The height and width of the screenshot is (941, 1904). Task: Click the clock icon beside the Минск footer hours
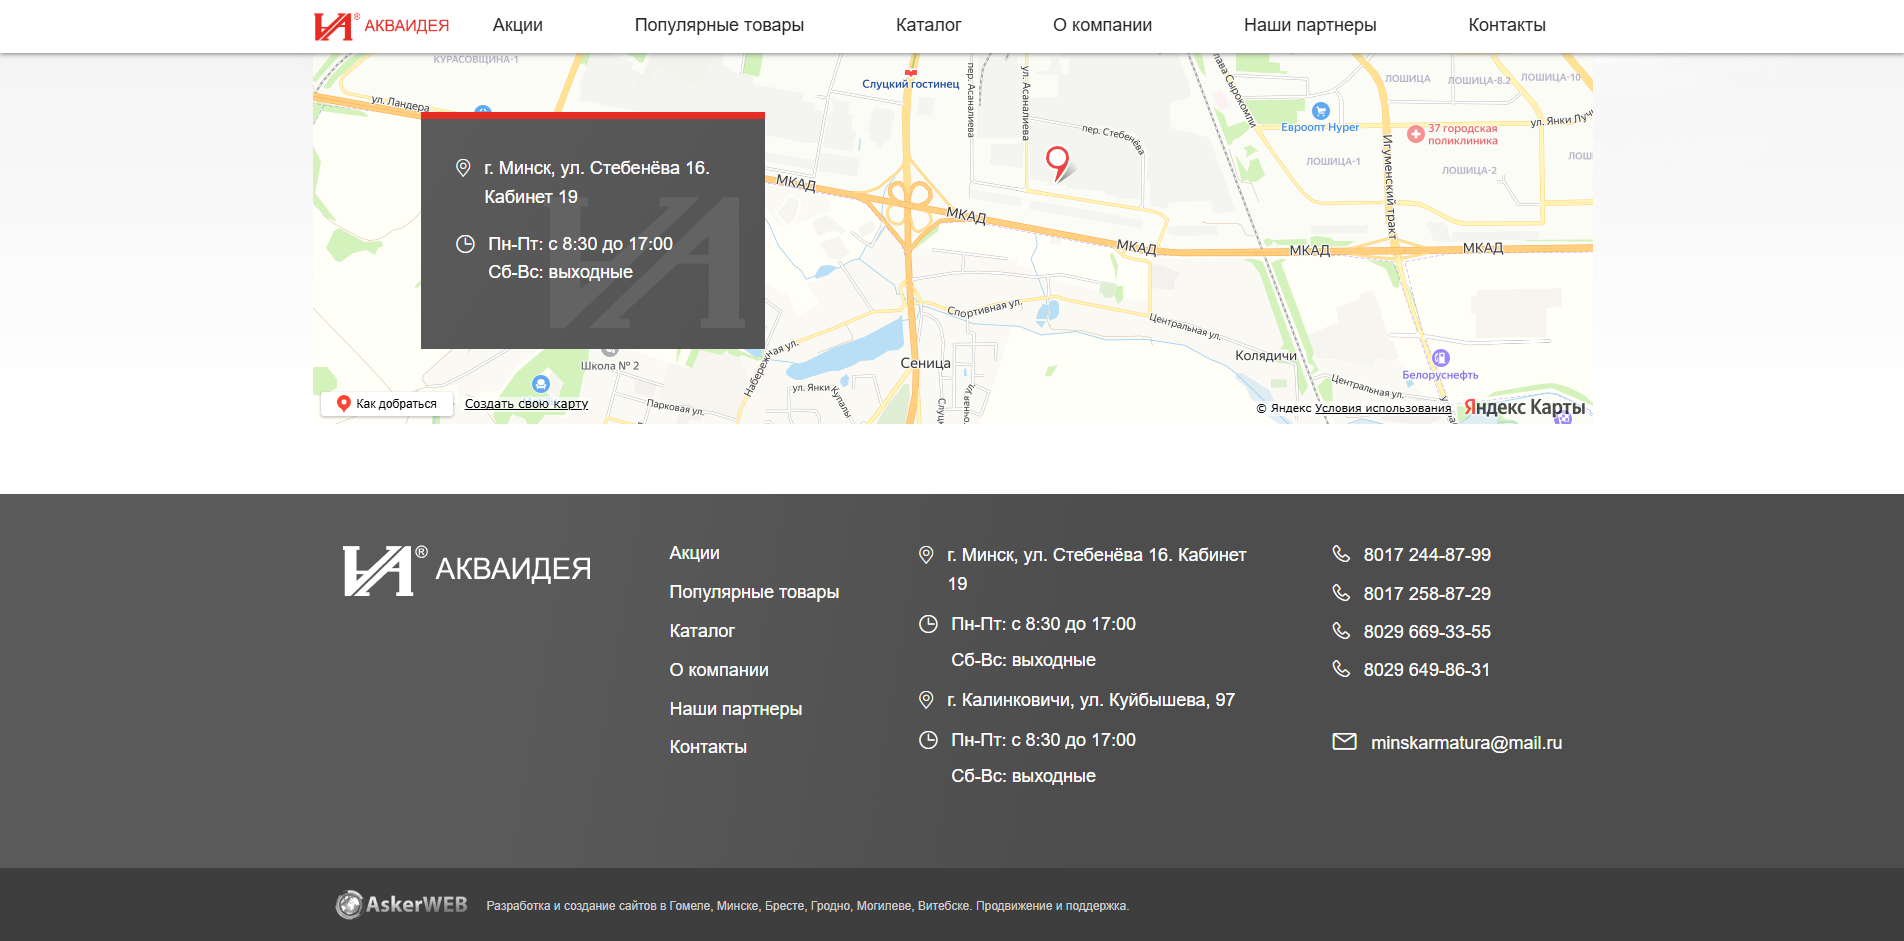(x=928, y=624)
